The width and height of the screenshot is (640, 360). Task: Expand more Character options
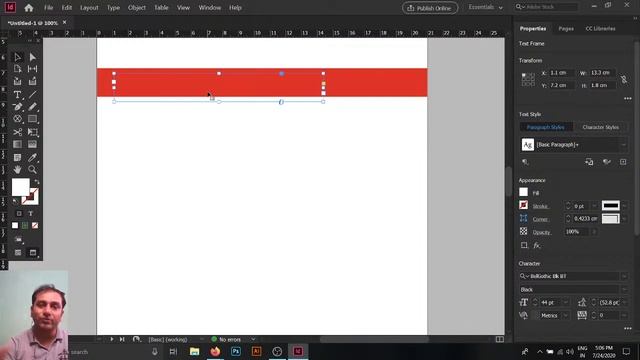click(628, 329)
